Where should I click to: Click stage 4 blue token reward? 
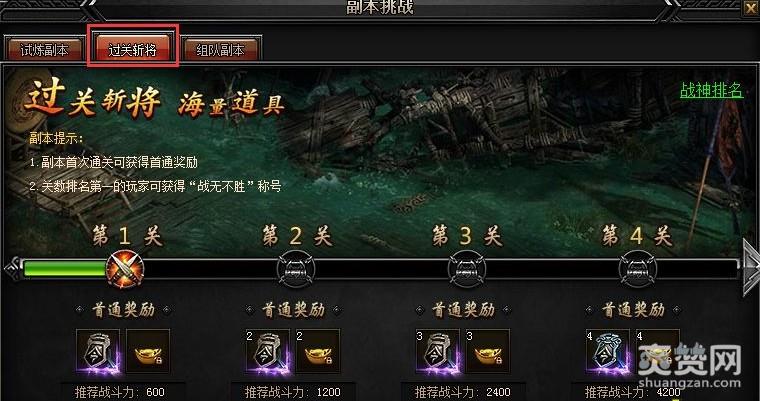(x=608, y=351)
